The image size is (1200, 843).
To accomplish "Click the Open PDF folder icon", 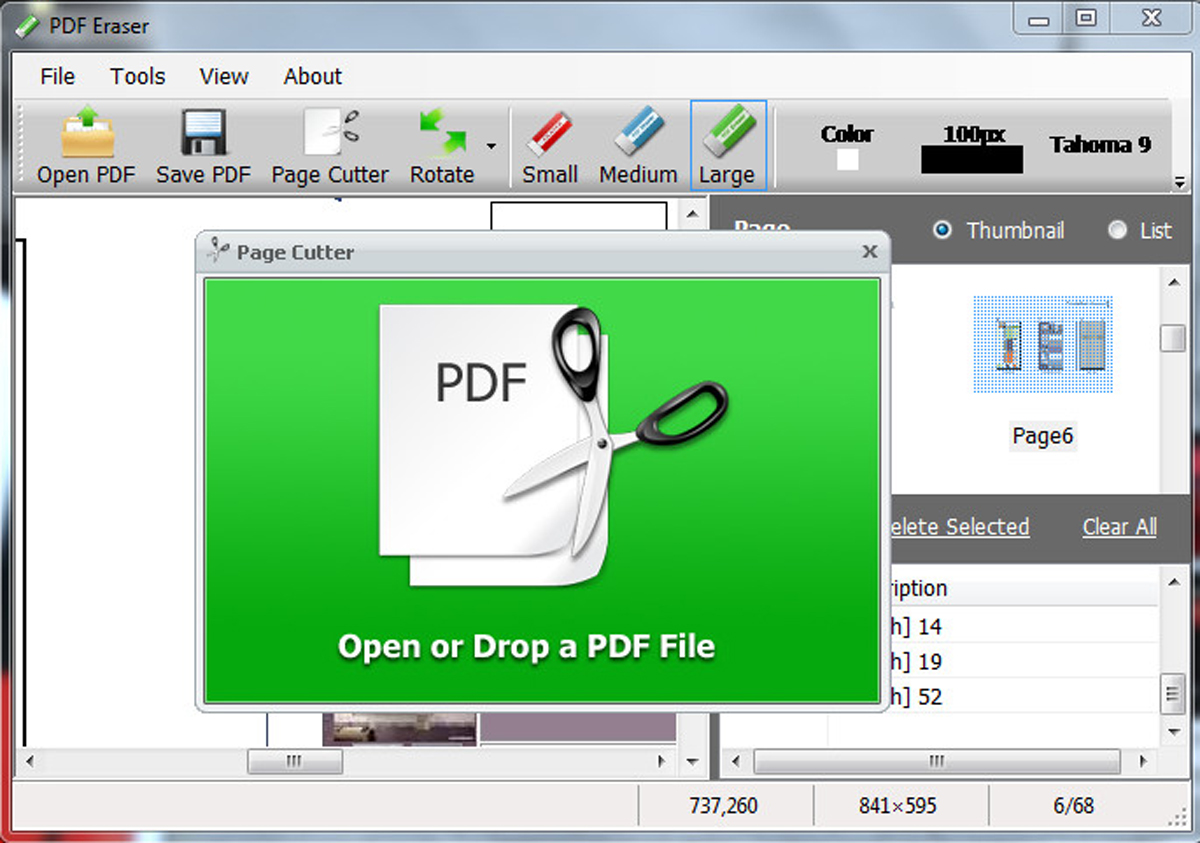I will pyautogui.click(x=86, y=135).
